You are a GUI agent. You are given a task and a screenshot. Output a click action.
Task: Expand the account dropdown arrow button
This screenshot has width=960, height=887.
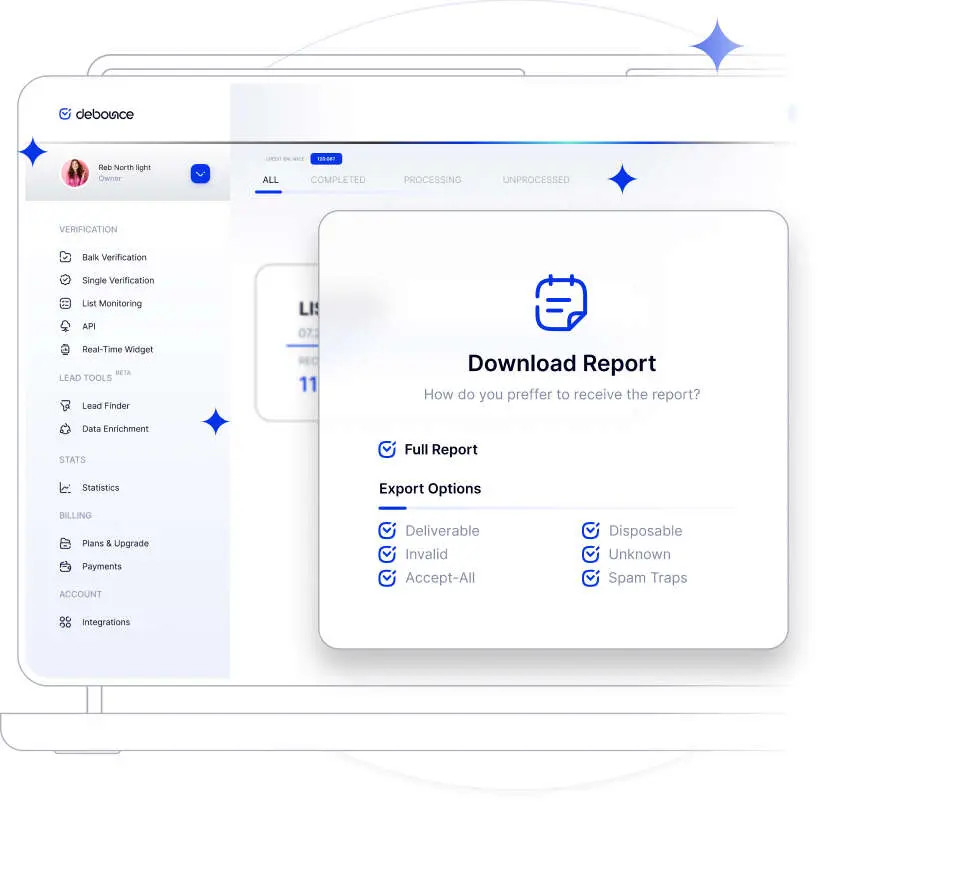point(200,173)
